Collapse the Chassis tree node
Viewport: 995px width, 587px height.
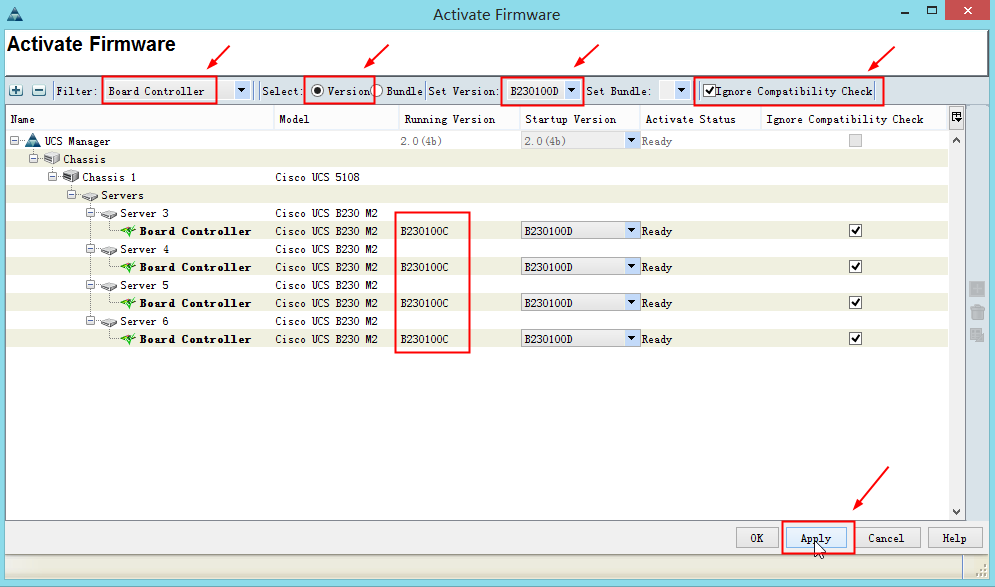tap(33, 158)
